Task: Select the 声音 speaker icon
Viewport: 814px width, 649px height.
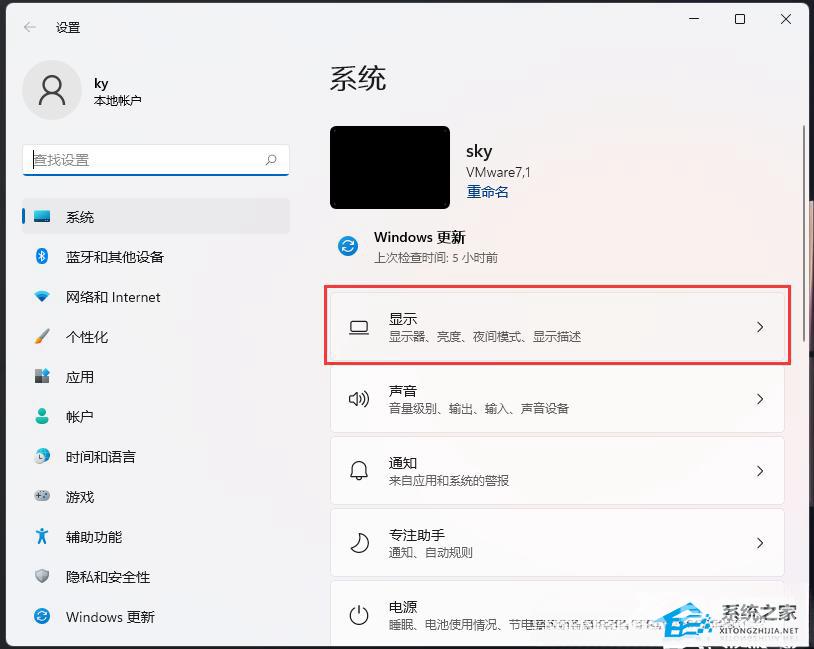Action: pyautogui.click(x=359, y=399)
